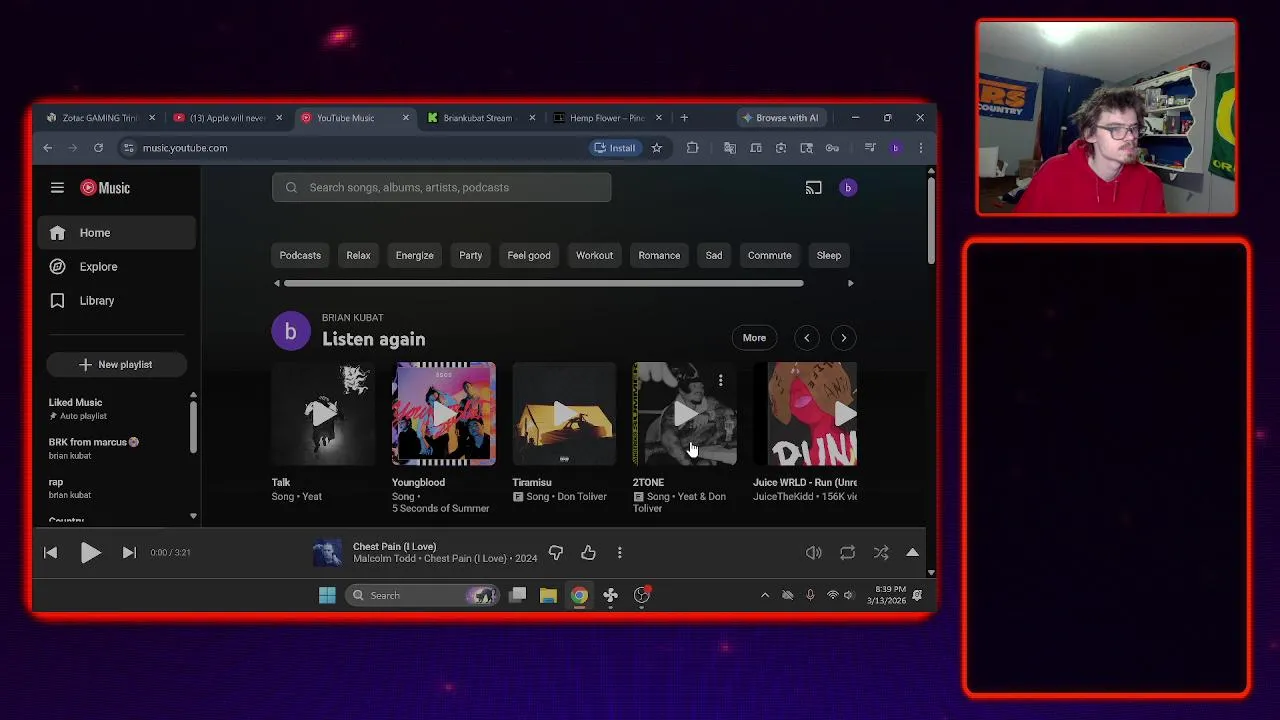Open the Install app button
Image resolution: width=1280 pixels, height=720 pixels.
pos(614,147)
